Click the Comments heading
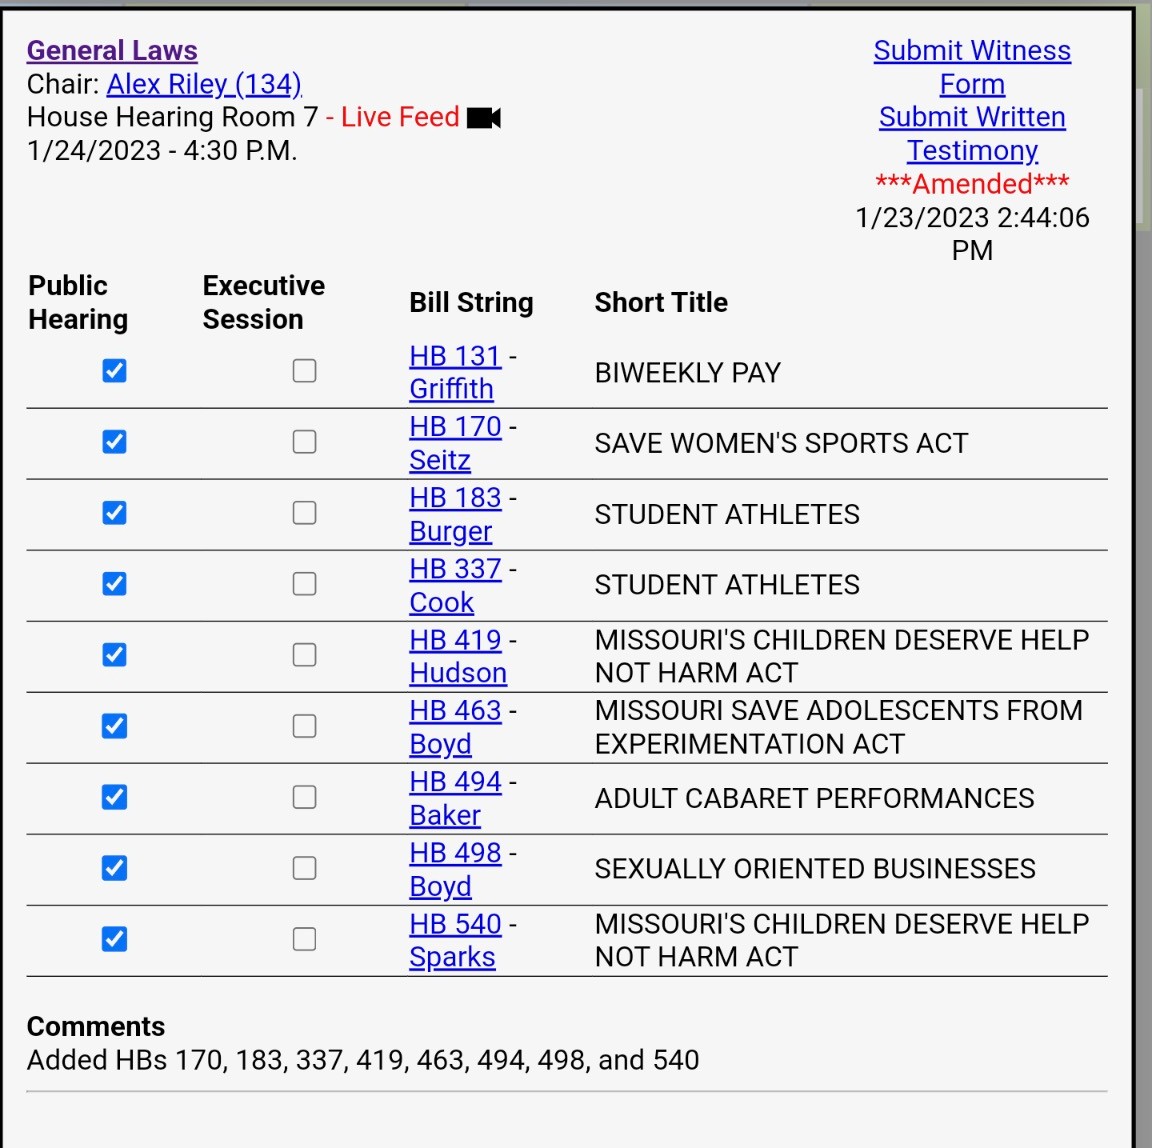Viewport: 1152px width, 1148px height. [96, 1026]
